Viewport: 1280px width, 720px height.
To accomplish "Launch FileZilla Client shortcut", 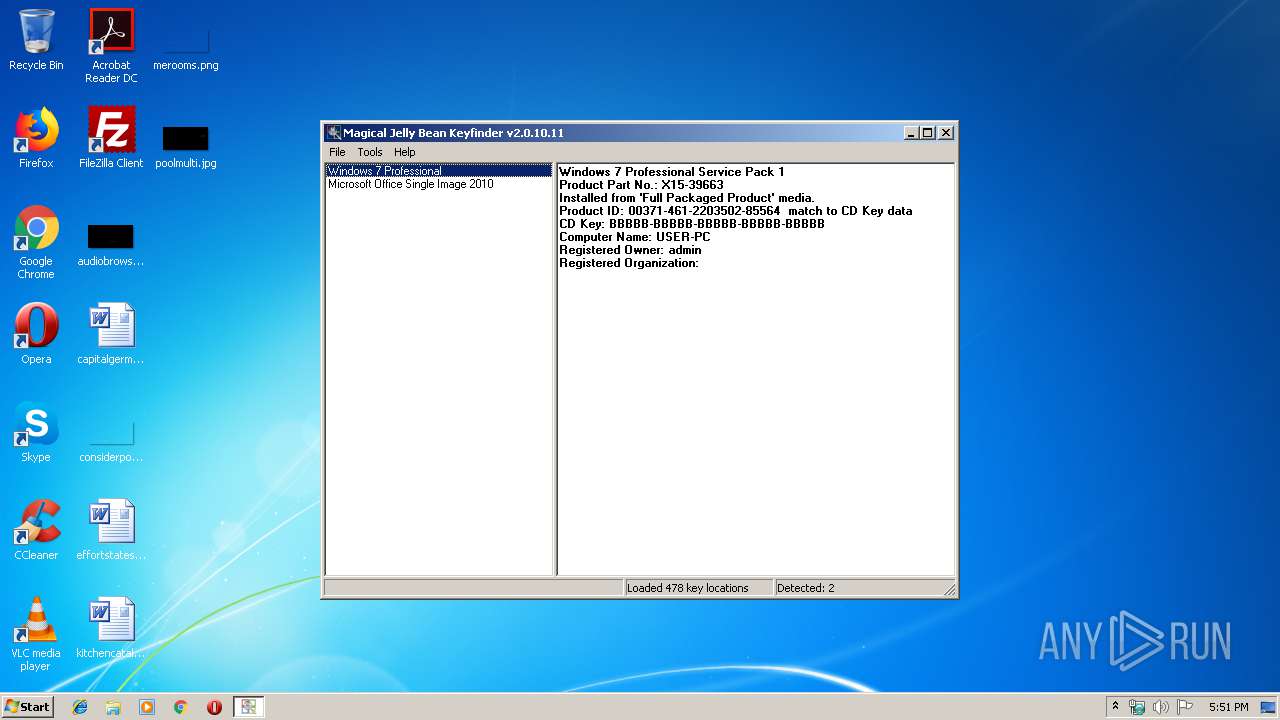I will click(x=111, y=138).
